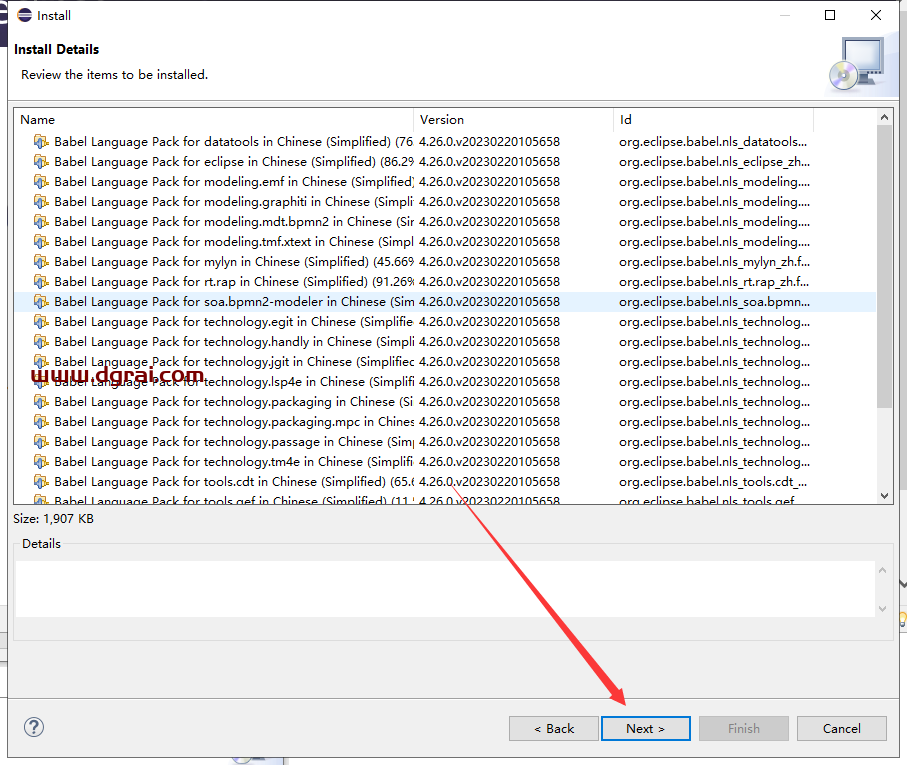Image resolution: width=907 pixels, height=765 pixels.
Task: Click the Size: 1,907 KB label
Action: (53, 519)
